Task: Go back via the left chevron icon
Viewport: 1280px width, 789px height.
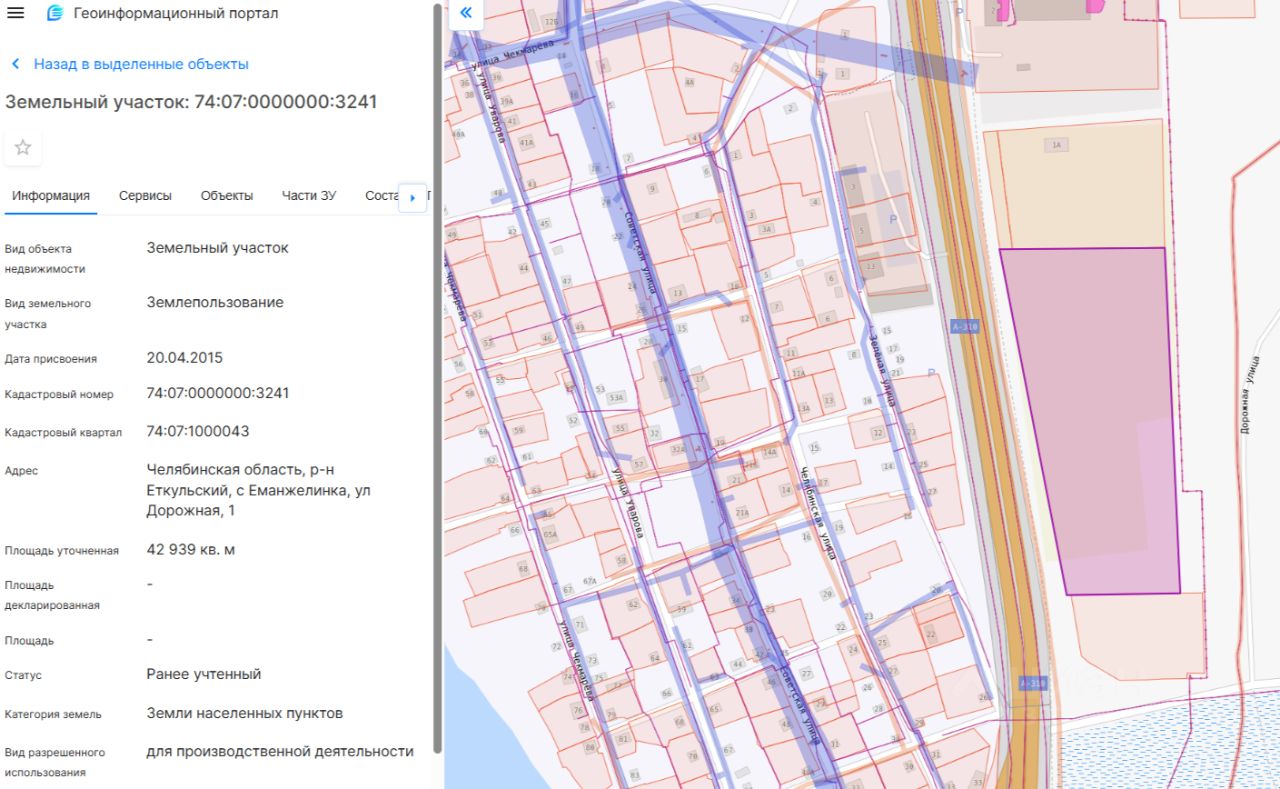Action: (x=15, y=64)
